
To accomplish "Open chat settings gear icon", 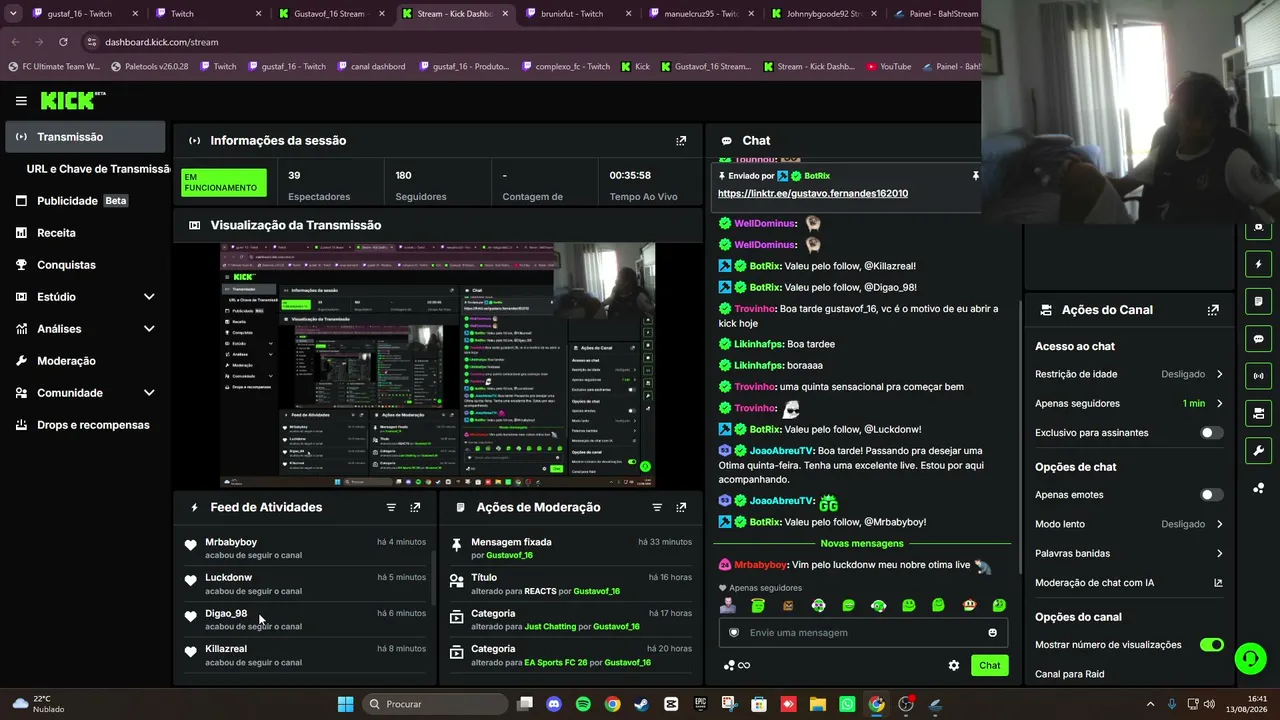I will tap(954, 666).
